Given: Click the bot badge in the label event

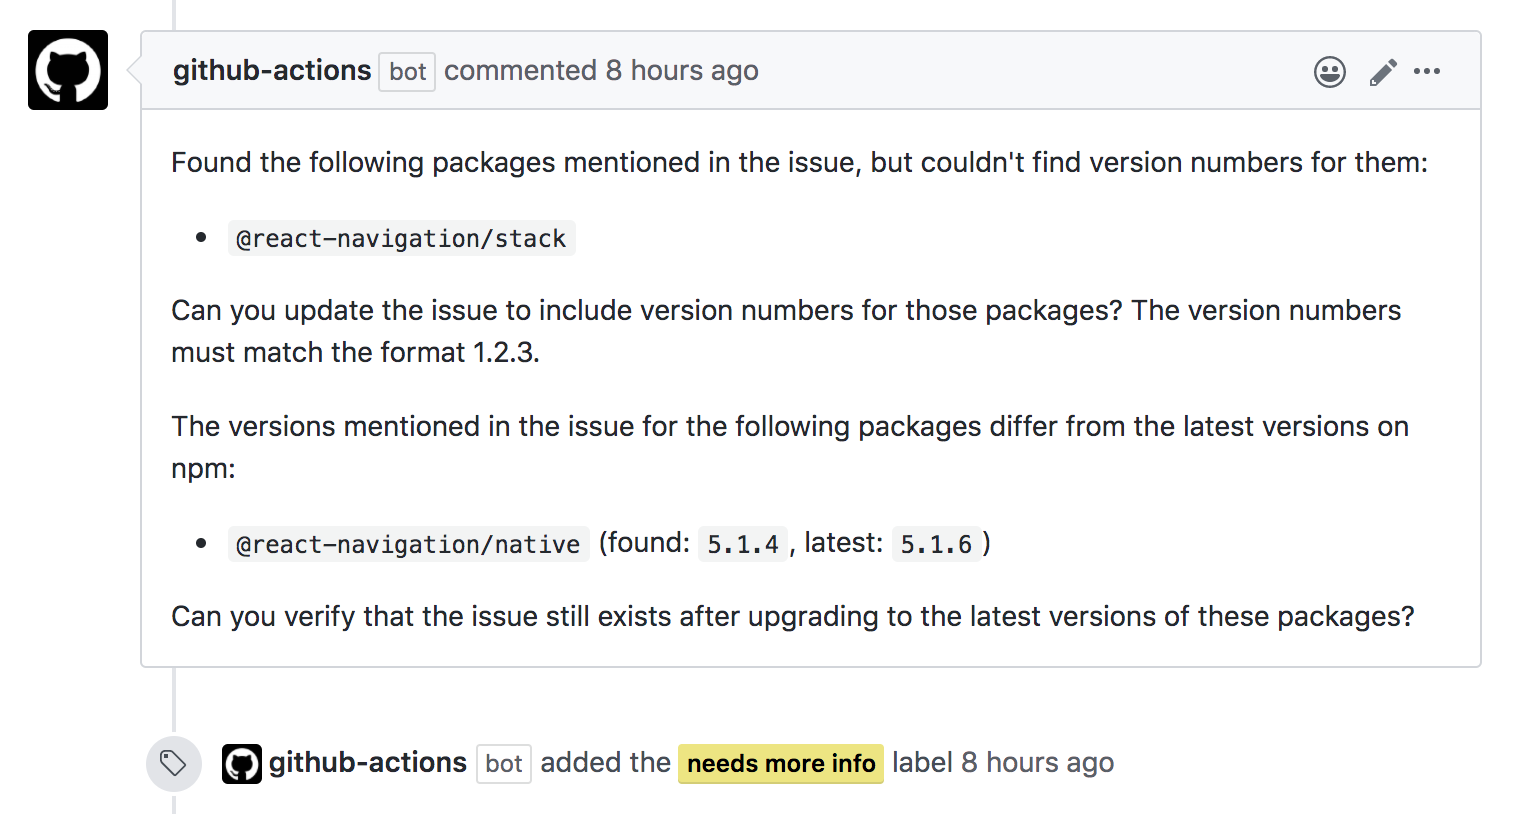Looking at the screenshot, I should 503,764.
